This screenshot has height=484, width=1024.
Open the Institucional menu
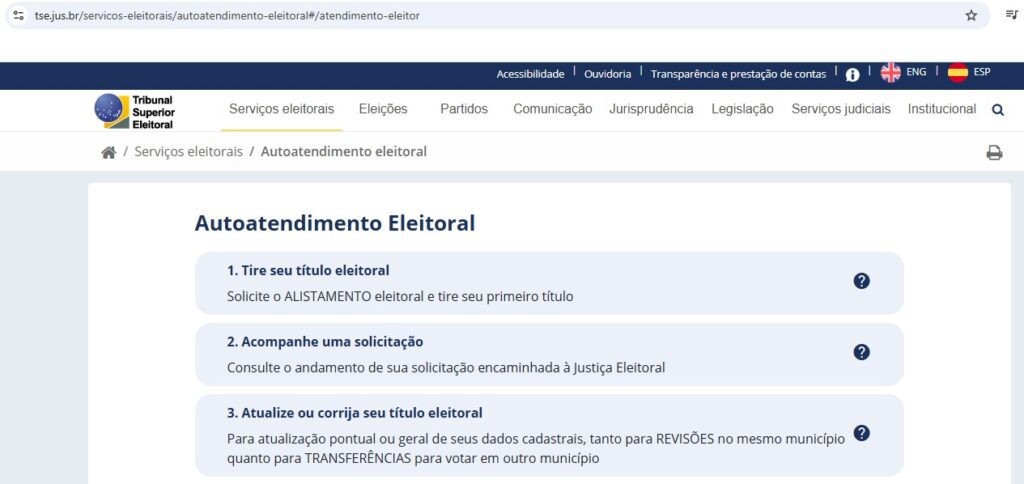coord(942,109)
